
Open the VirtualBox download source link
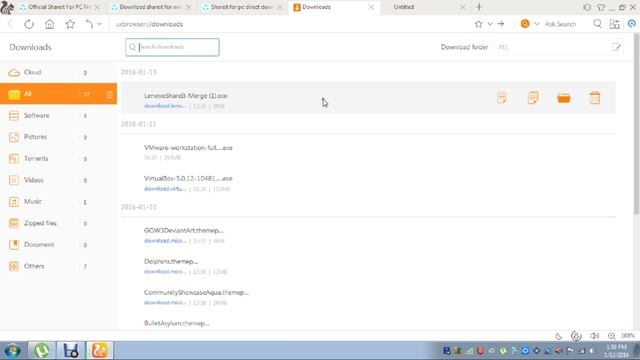(165, 189)
